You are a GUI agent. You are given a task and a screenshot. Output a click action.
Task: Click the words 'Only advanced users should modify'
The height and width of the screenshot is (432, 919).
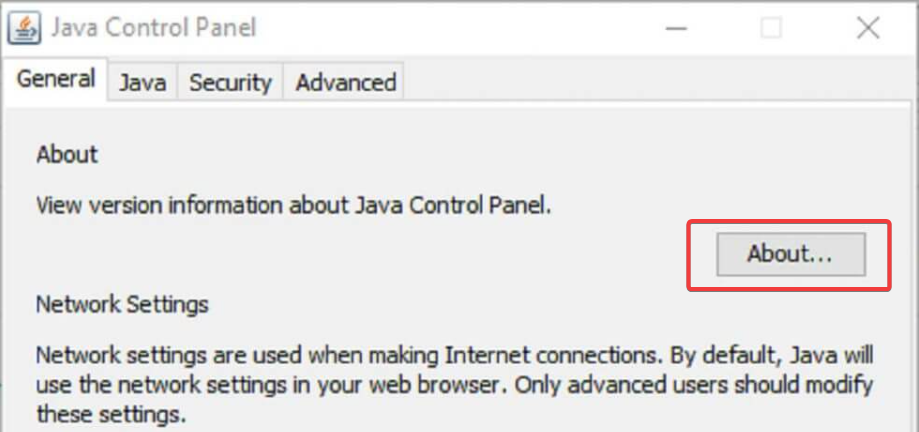(721, 385)
